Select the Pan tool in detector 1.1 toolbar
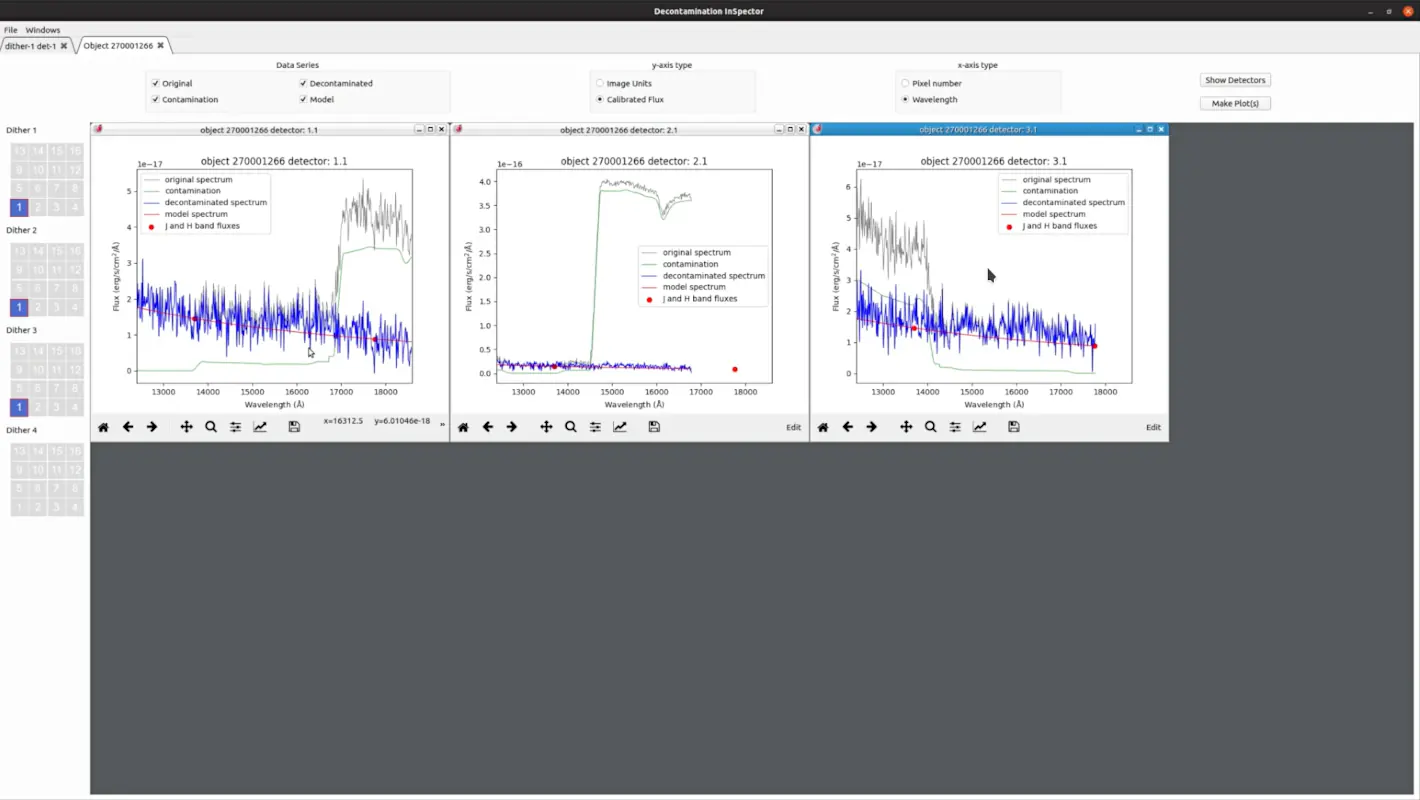 click(x=186, y=427)
